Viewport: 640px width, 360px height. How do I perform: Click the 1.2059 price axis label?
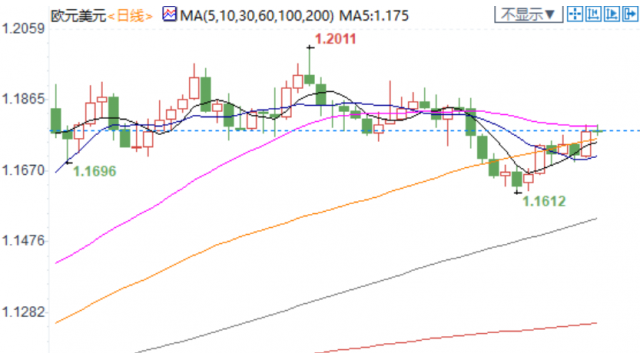[x=23, y=29]
